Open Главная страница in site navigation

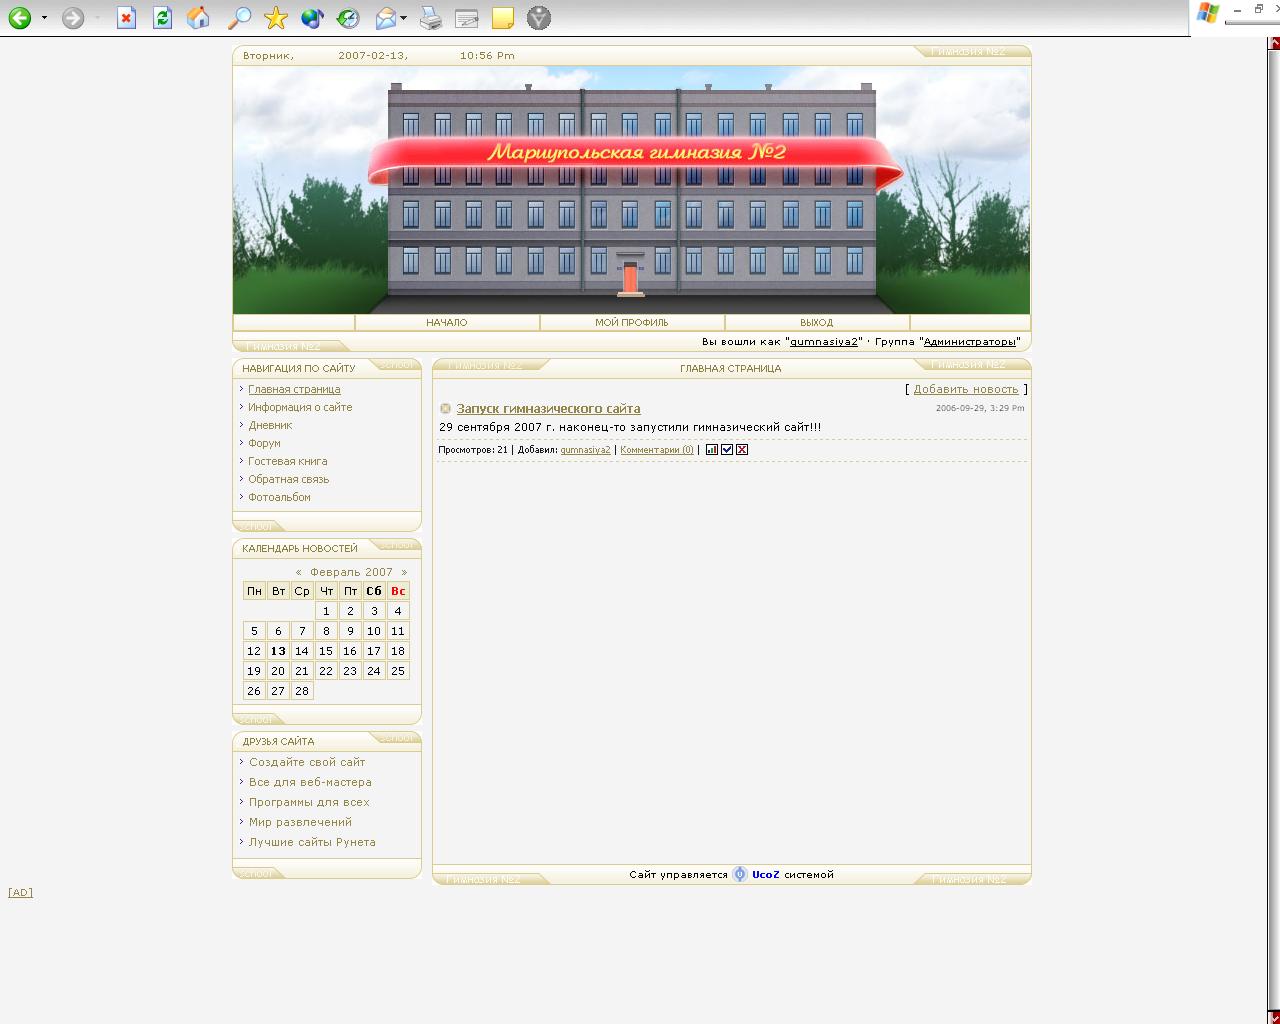point(294,390)
